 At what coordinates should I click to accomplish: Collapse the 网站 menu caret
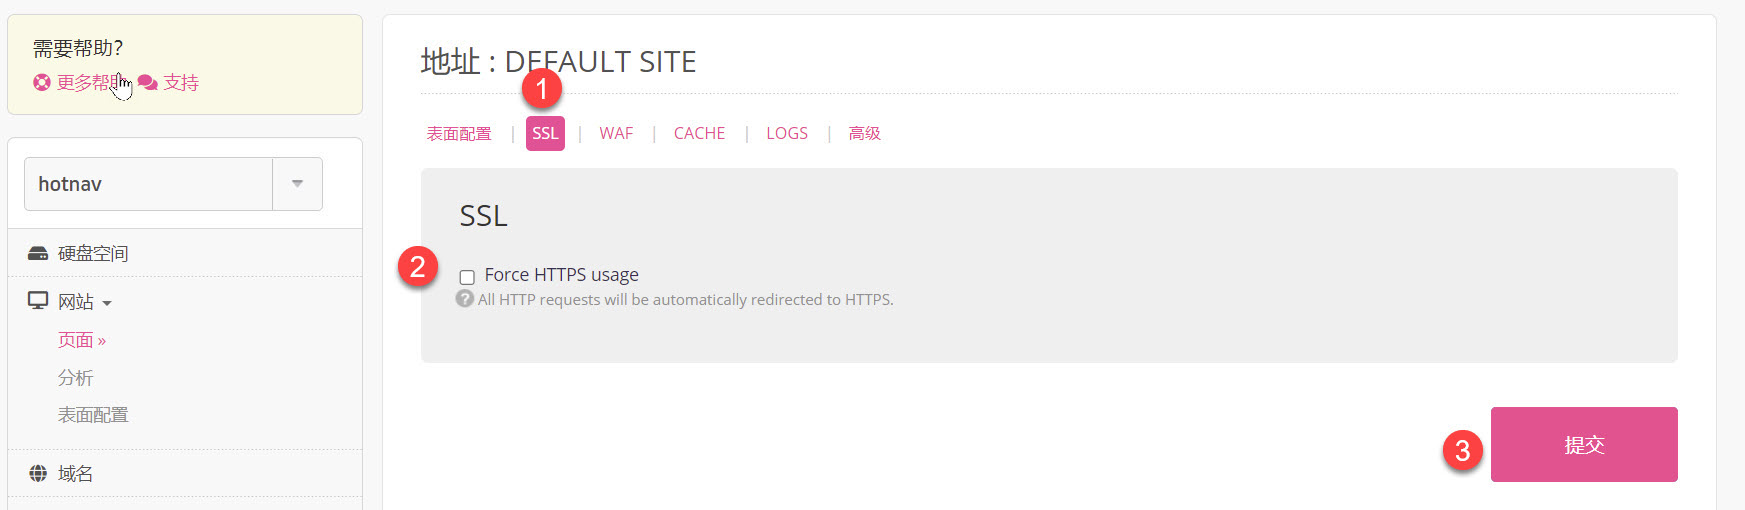(x=107, y=303)
